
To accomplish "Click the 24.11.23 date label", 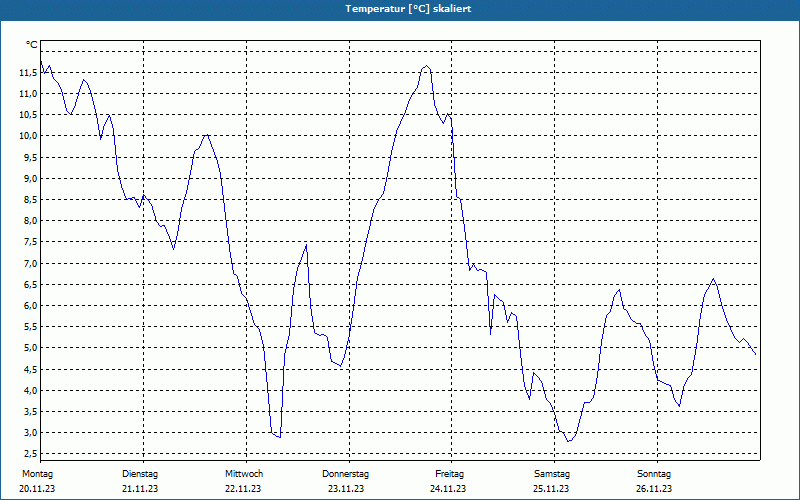I will click(448, 489).
